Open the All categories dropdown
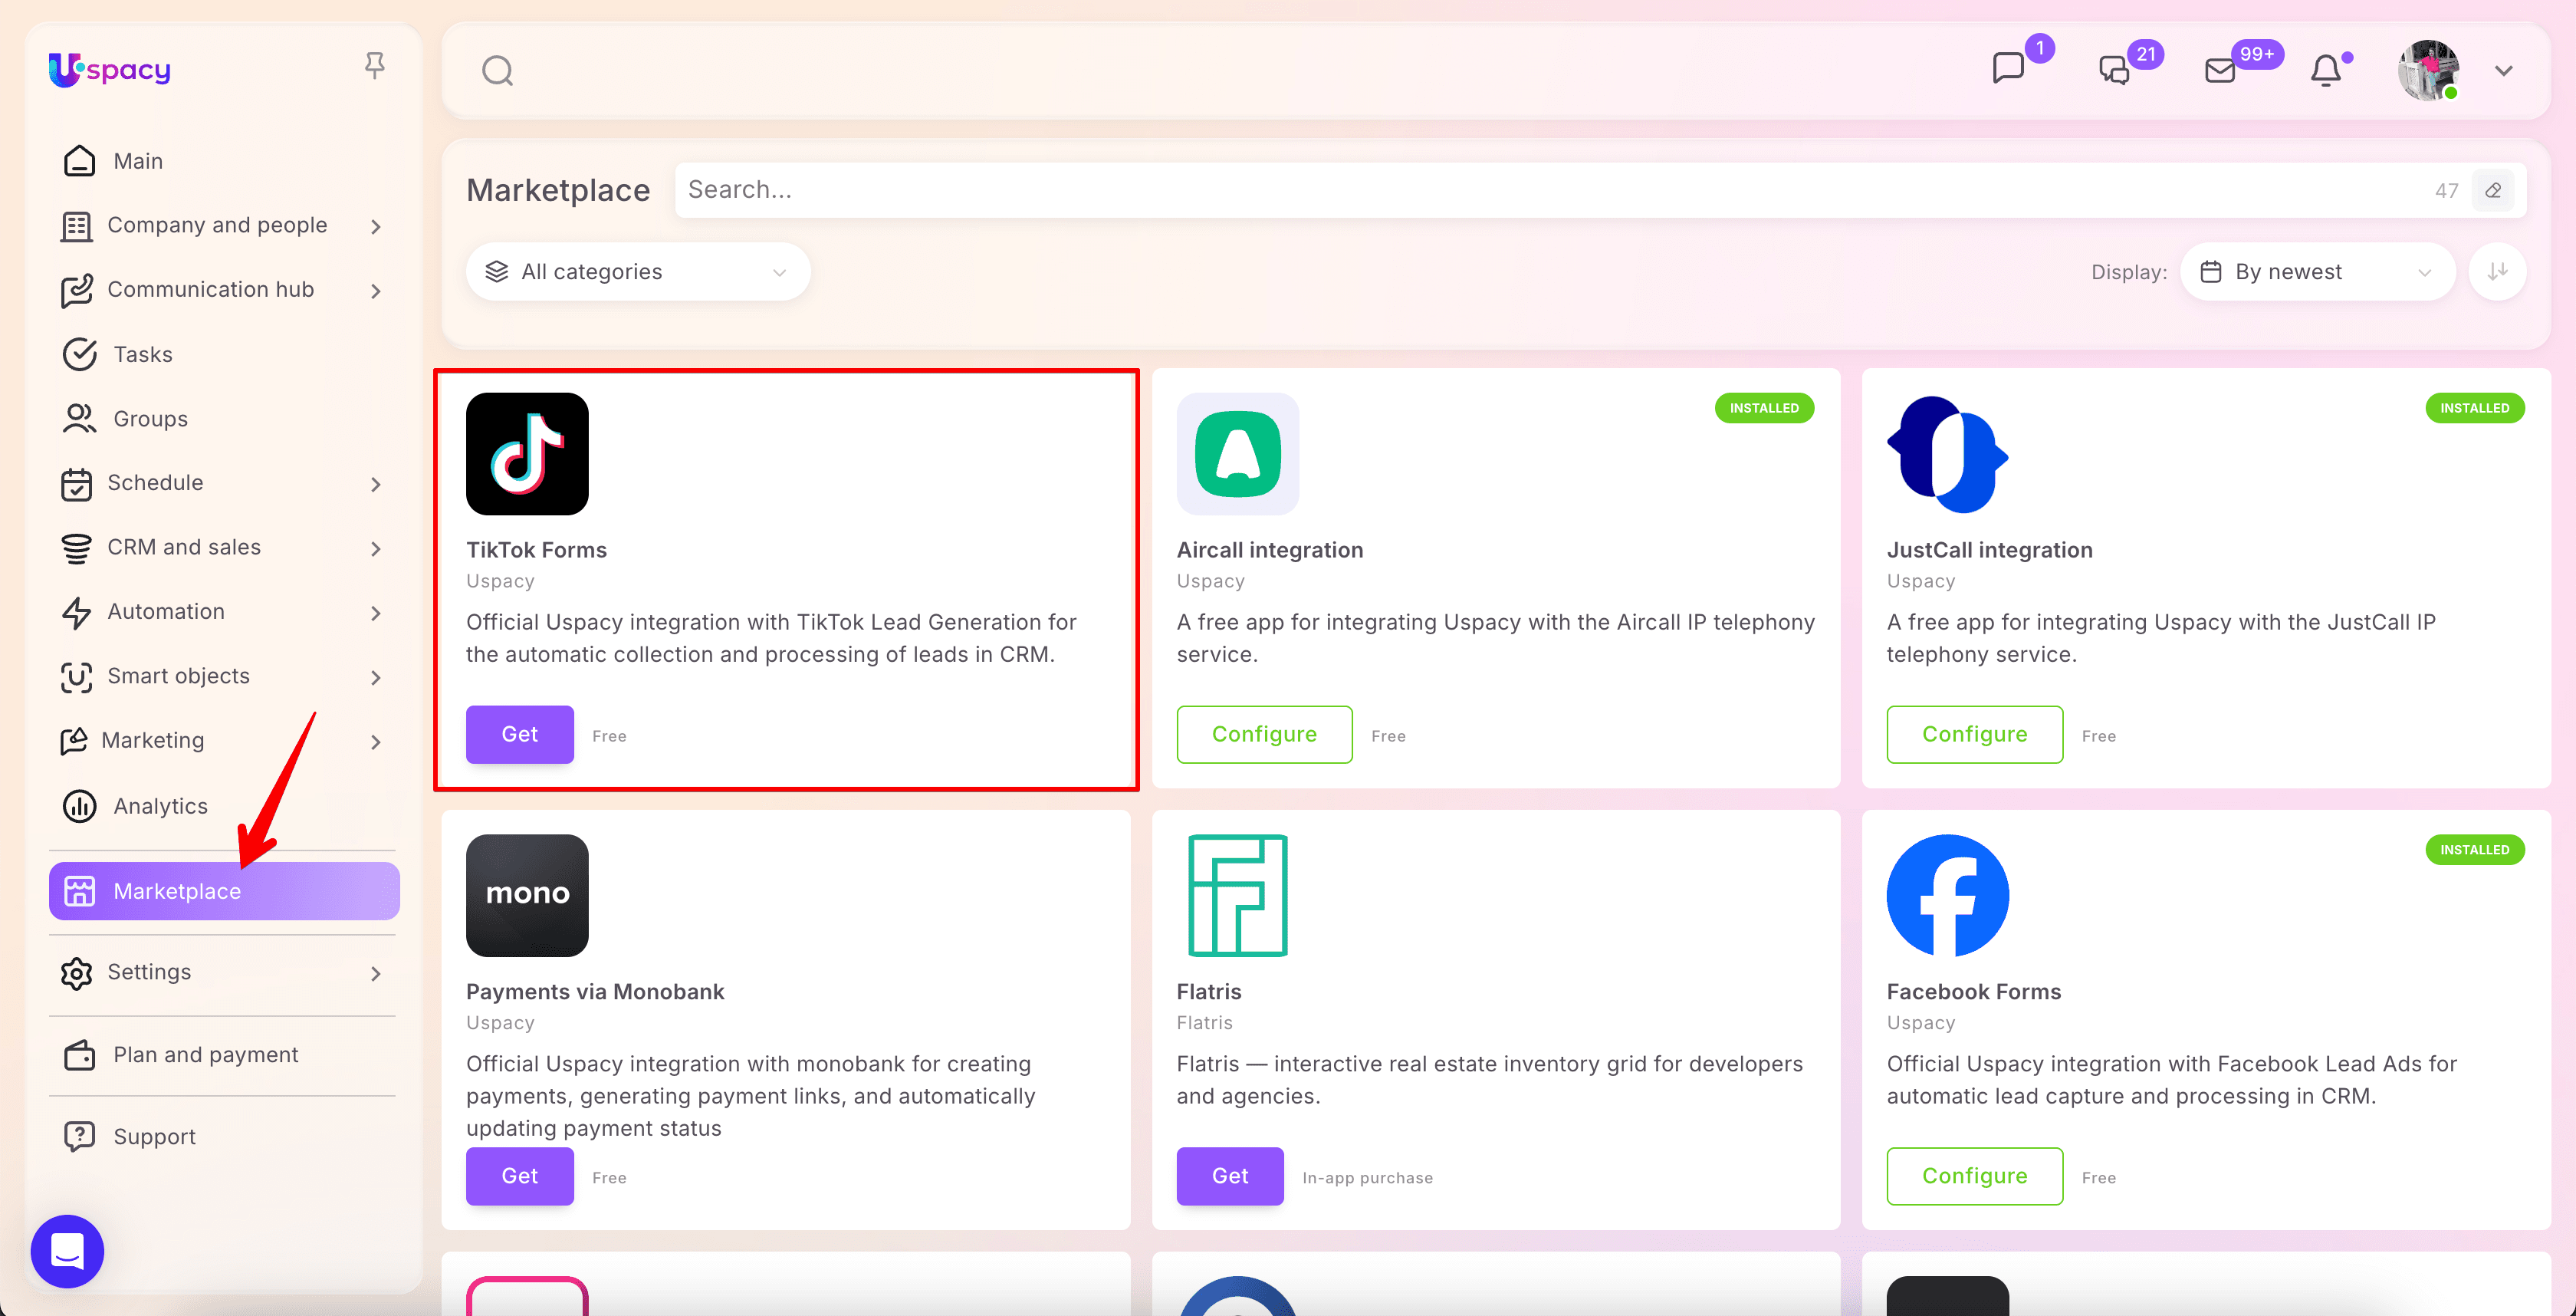The image size is (2576, 1316). [638, 271]
